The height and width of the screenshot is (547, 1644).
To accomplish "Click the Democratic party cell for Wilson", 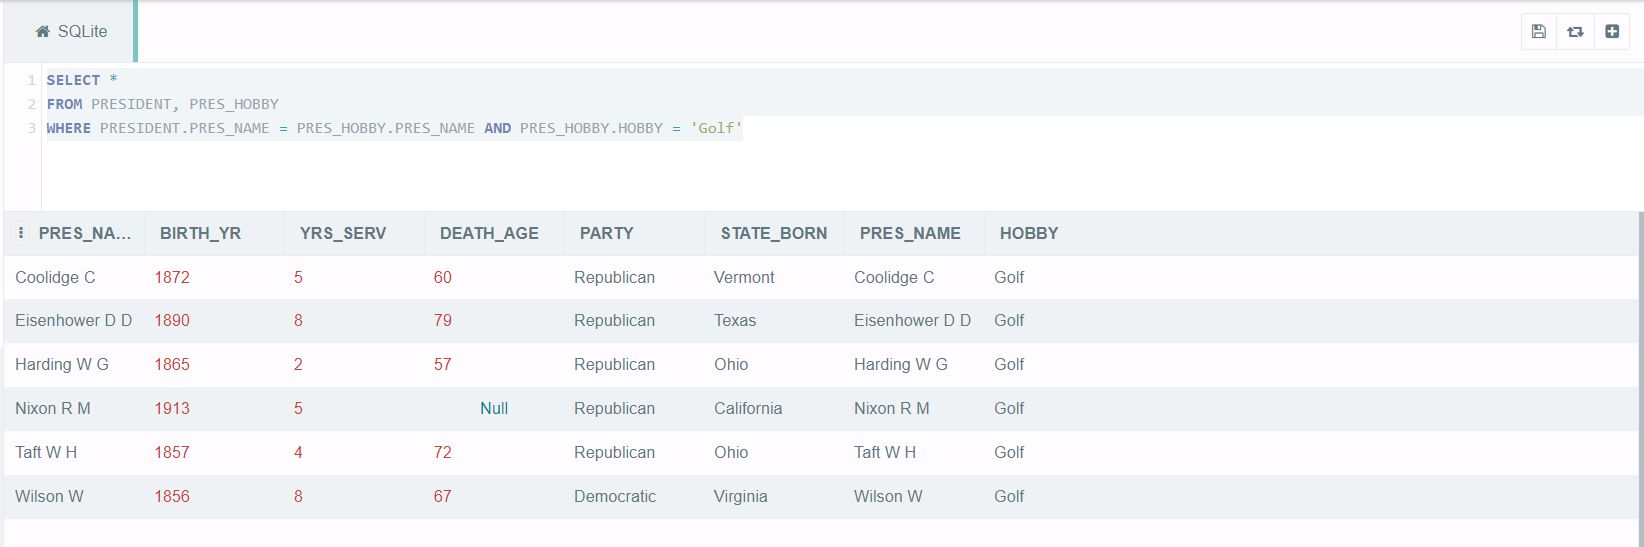I will pos(615,496).
